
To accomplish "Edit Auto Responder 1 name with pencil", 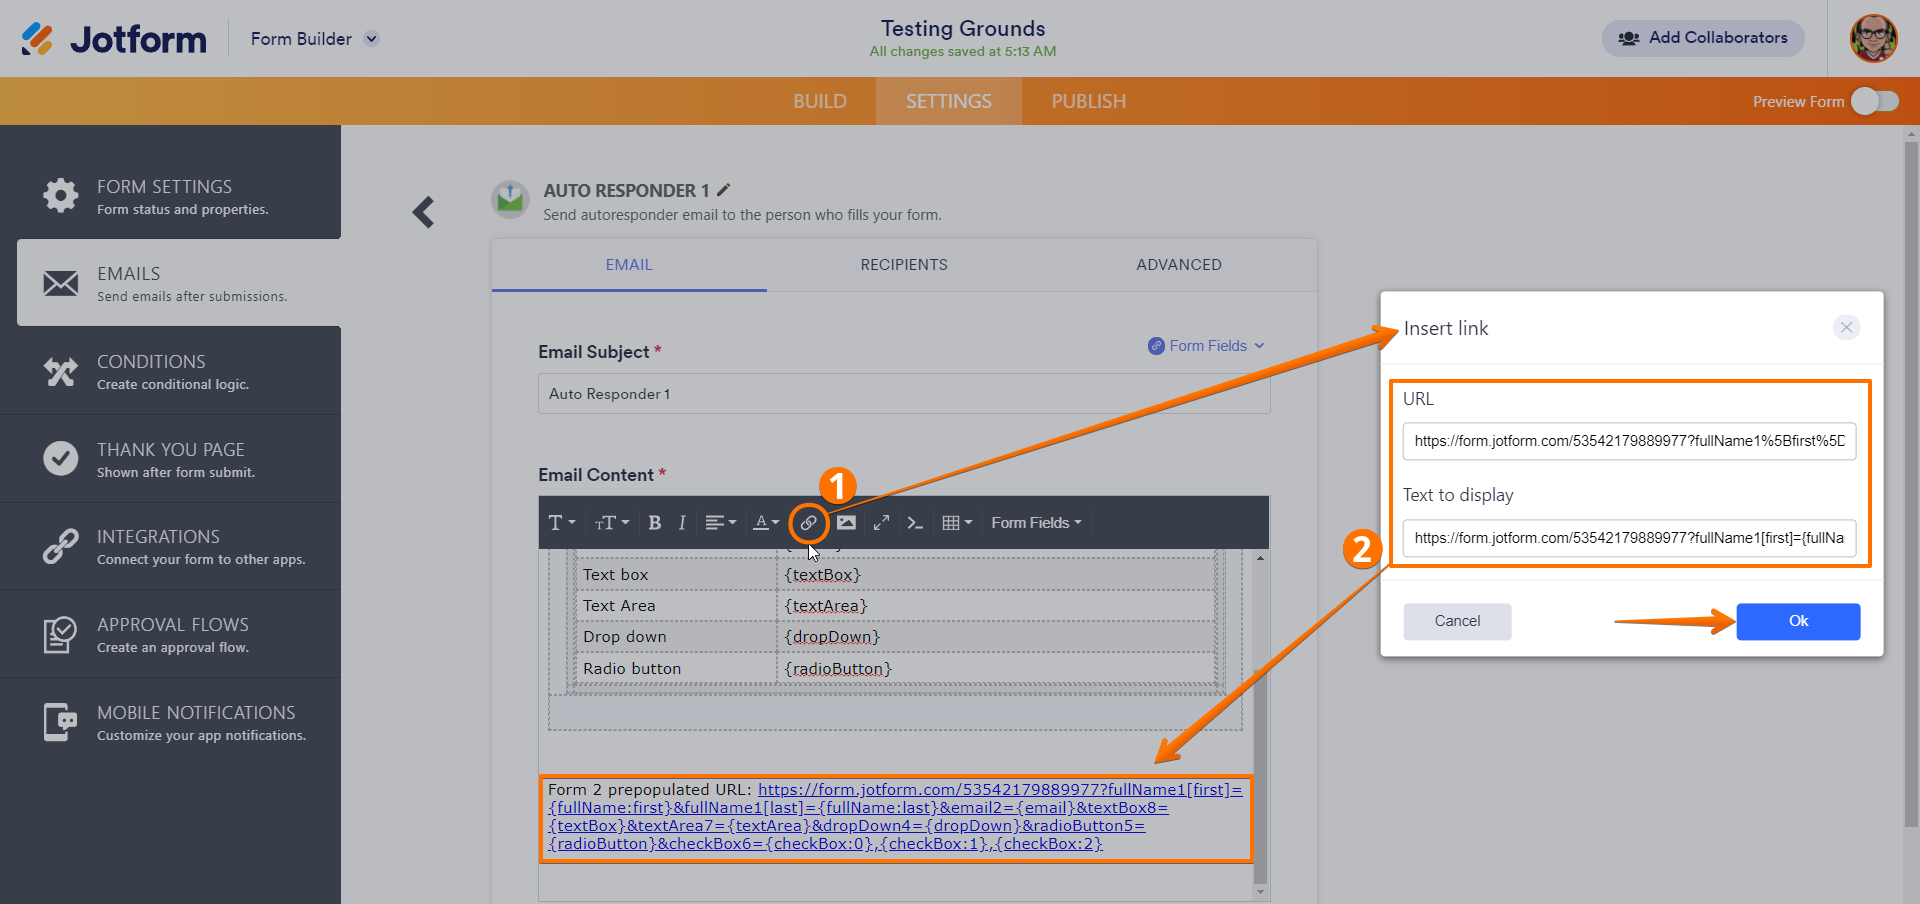I will click(724, 189).
